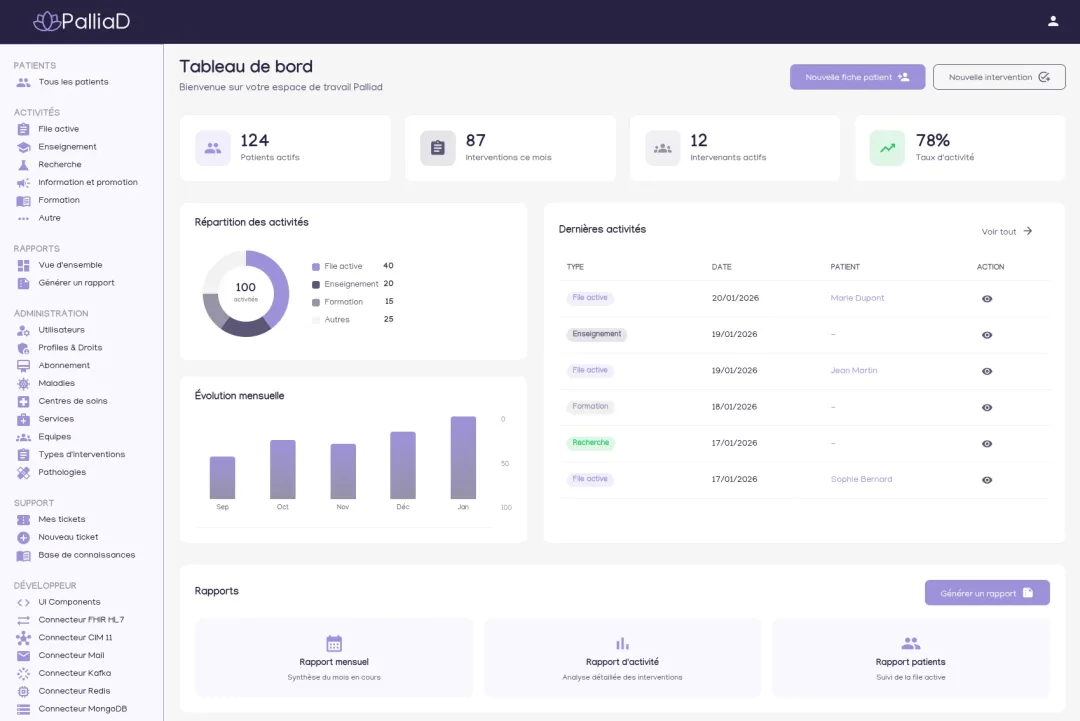Click the Information et promotion megaphone icon
The image size is (1080, 721).
[x=23, y=182]
